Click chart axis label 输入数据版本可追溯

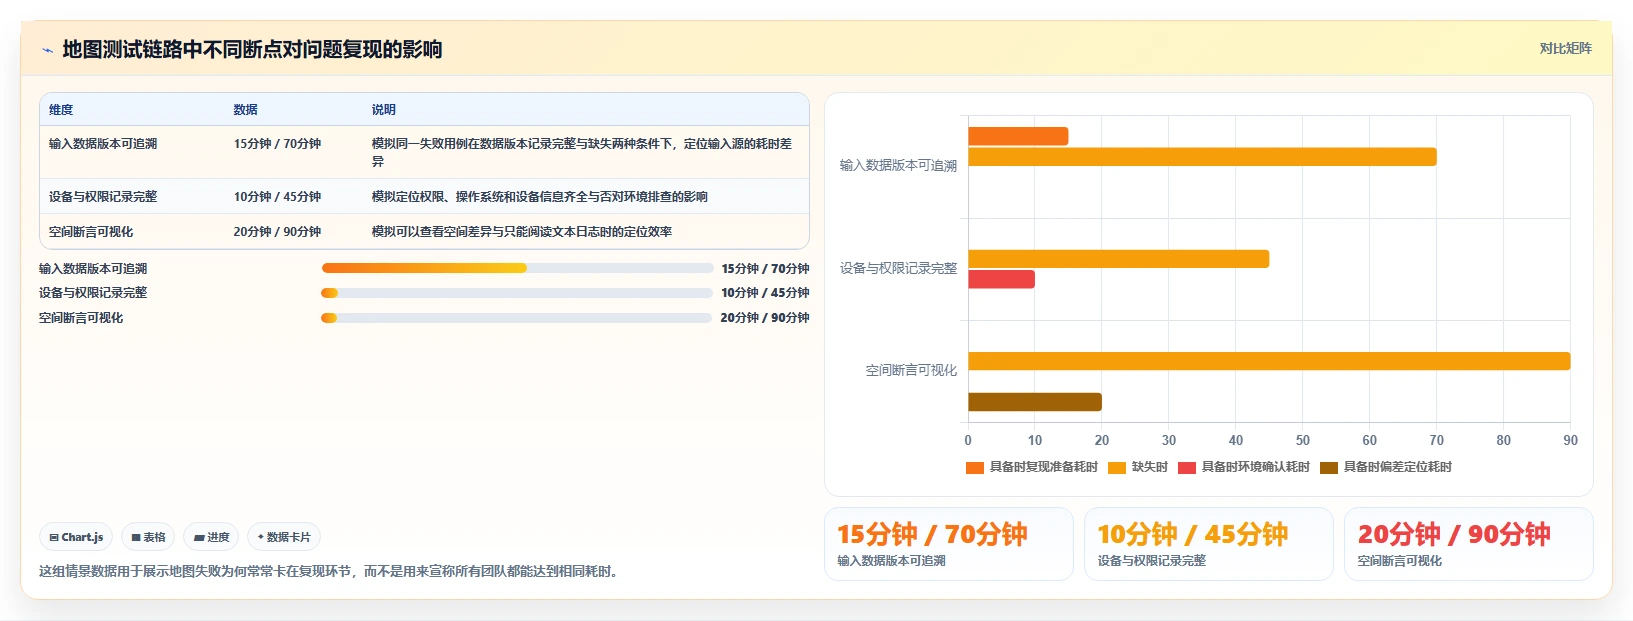[898, 165]
